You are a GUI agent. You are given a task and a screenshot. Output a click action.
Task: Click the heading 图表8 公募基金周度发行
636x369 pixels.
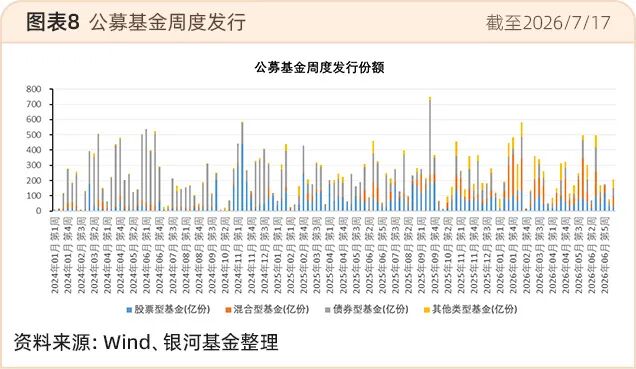(136, 22)
